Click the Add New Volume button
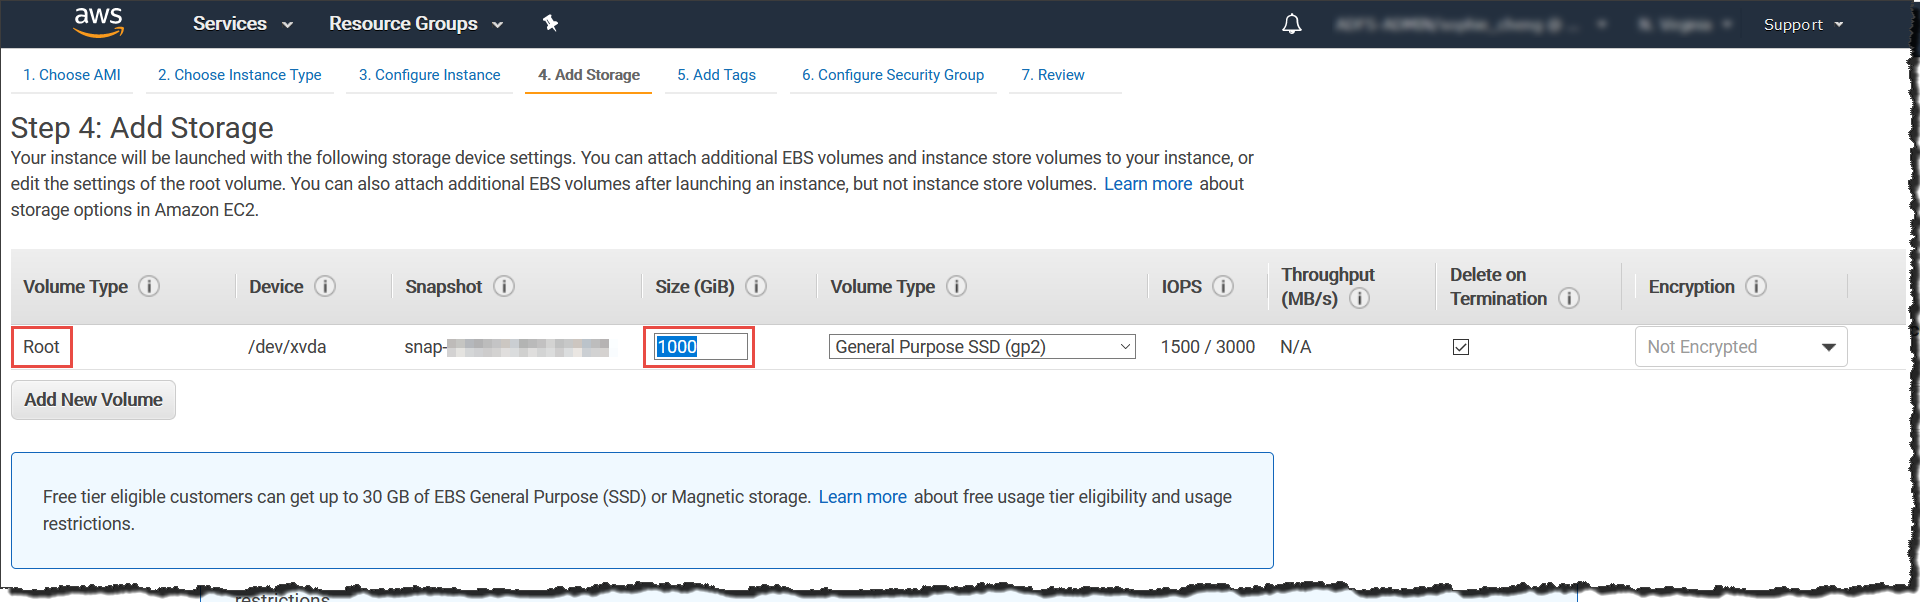The width and height of the screenshot is (1920, 602). pos(93,400)
